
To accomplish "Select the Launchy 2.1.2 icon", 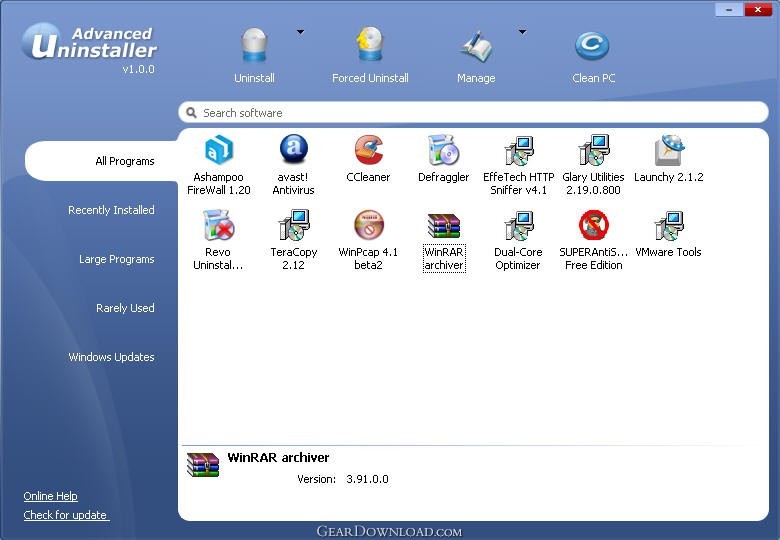I will point(669,150).
